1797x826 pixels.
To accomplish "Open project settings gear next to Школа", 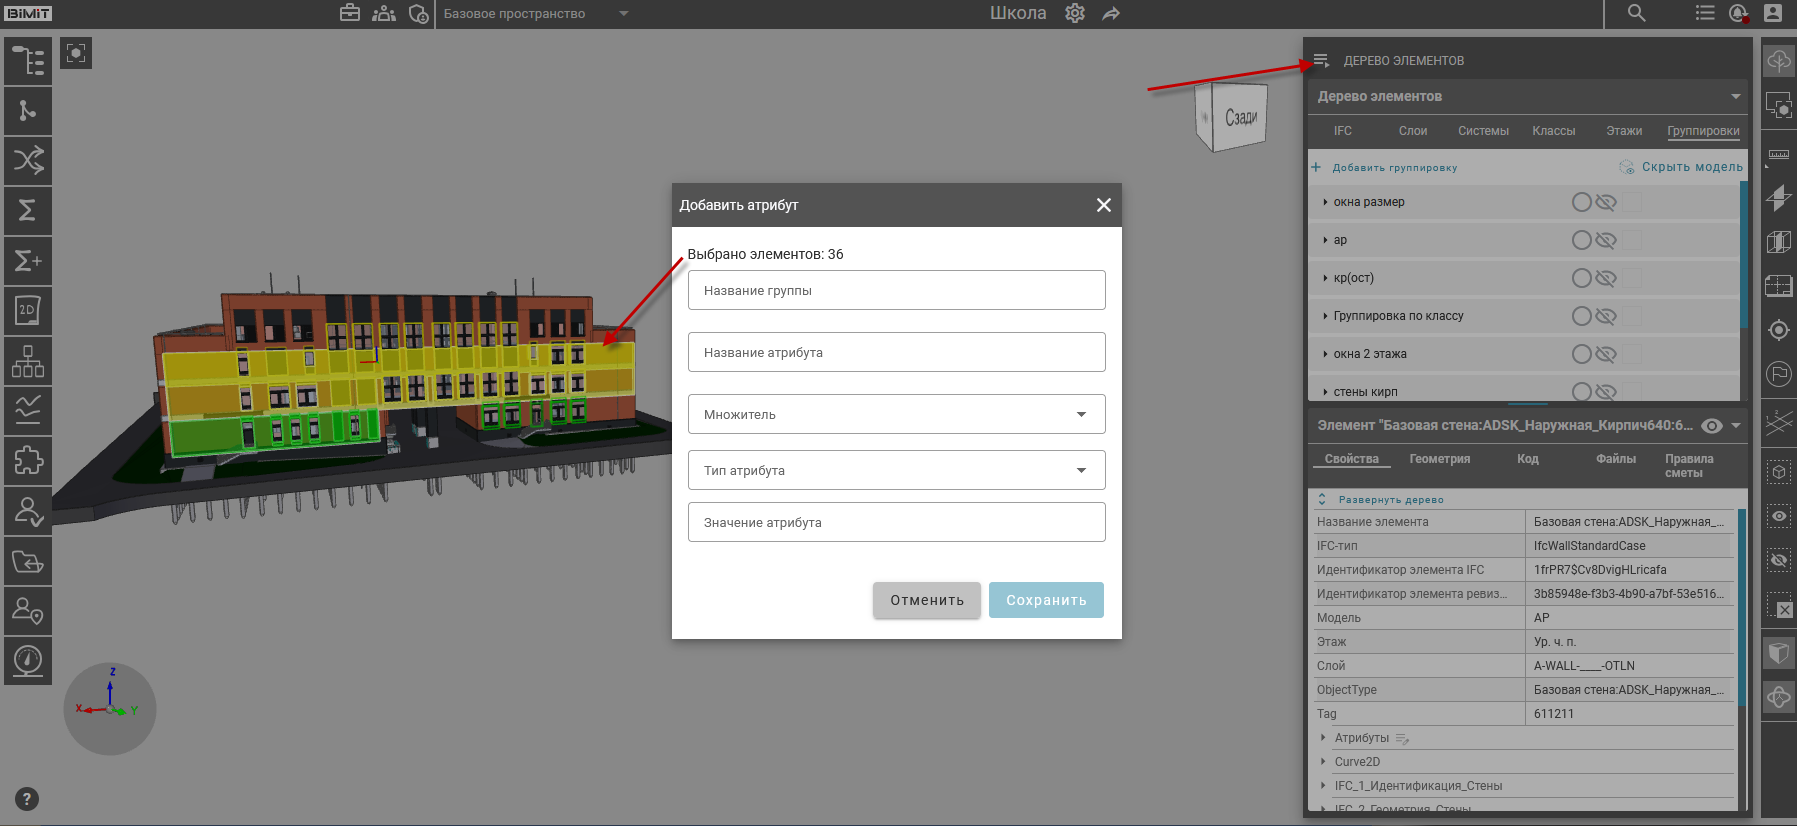I will pyautogui.click(x=1075, y=13).
